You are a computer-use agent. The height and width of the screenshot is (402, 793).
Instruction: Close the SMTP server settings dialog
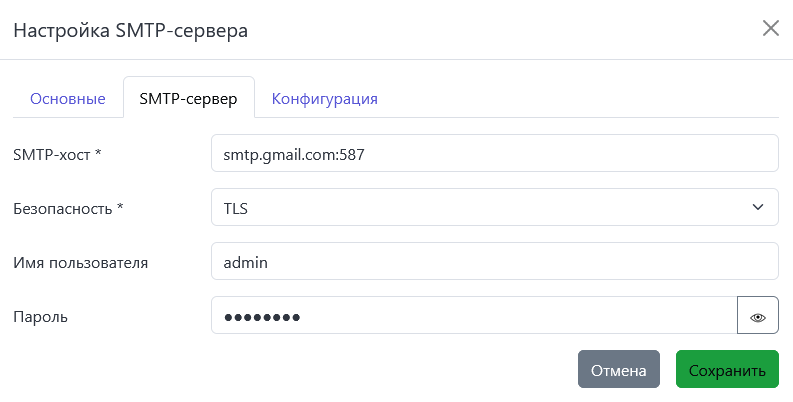pyautogui.click(x=770, y=28)
